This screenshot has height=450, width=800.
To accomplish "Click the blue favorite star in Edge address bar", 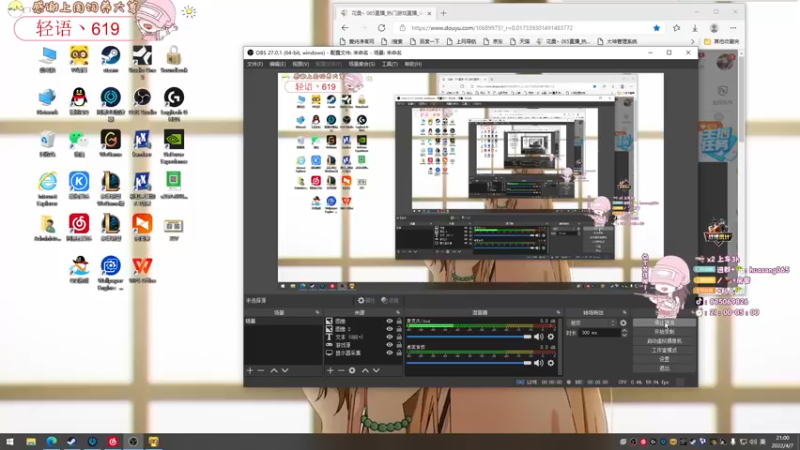I will click(x=657, y=28).
